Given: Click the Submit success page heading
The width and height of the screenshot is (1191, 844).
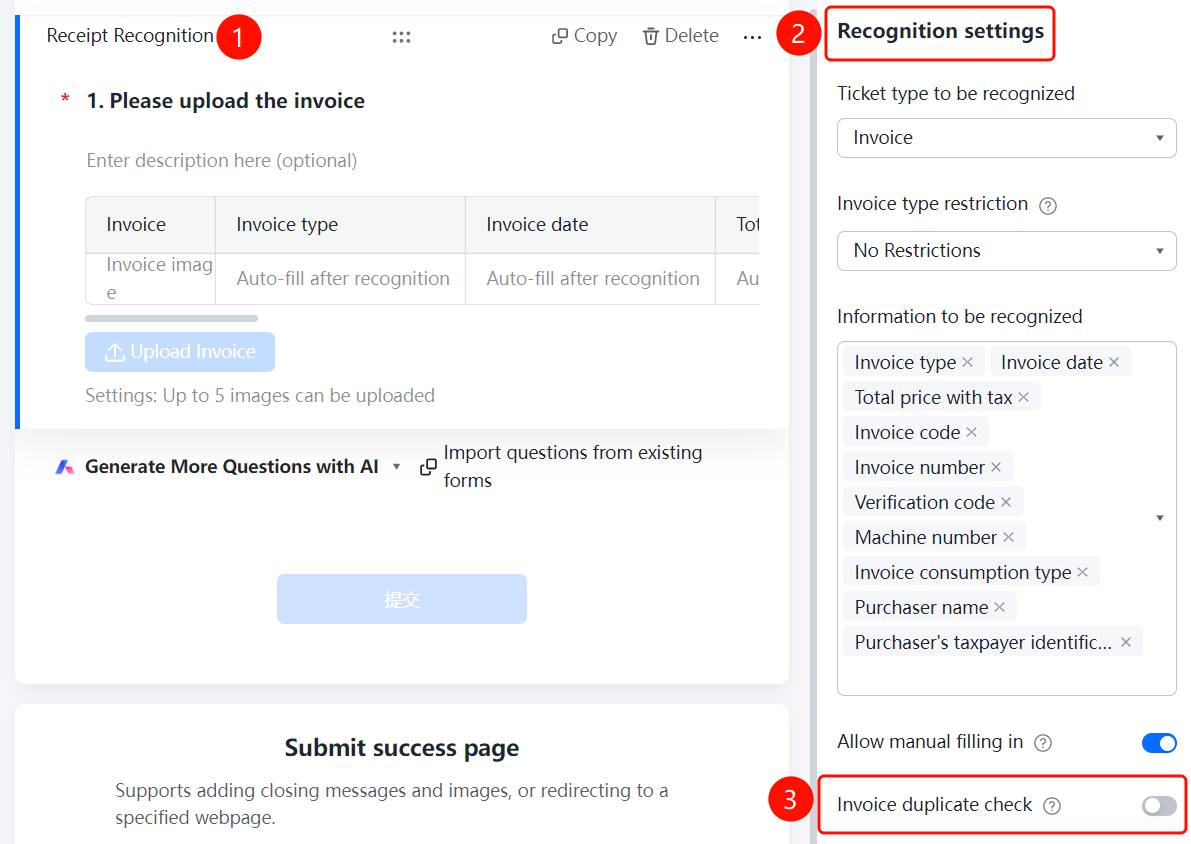Looking at the screenshot, I should click(x=402, y=748).
